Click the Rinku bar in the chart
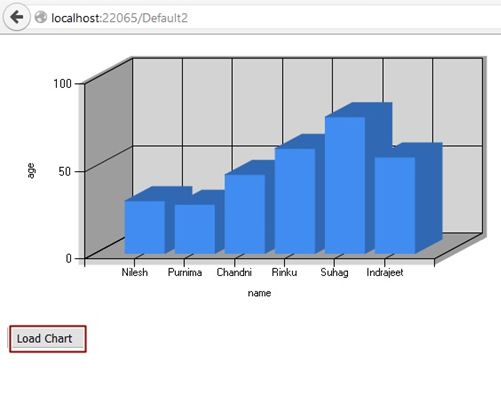 (295, 201)
